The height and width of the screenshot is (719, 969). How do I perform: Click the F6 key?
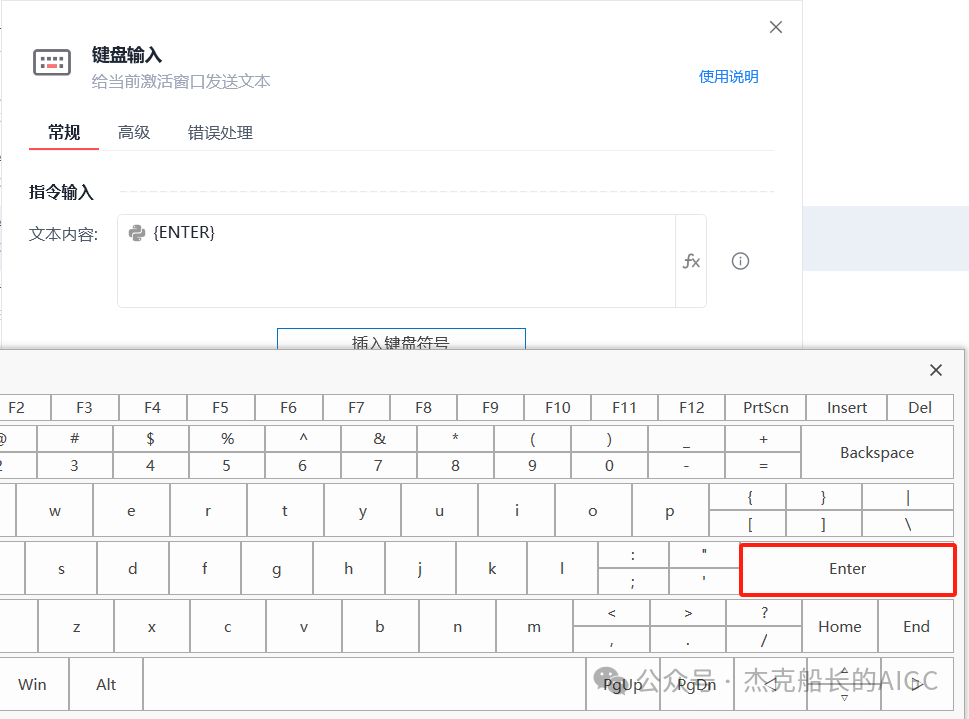click(288, 407)
